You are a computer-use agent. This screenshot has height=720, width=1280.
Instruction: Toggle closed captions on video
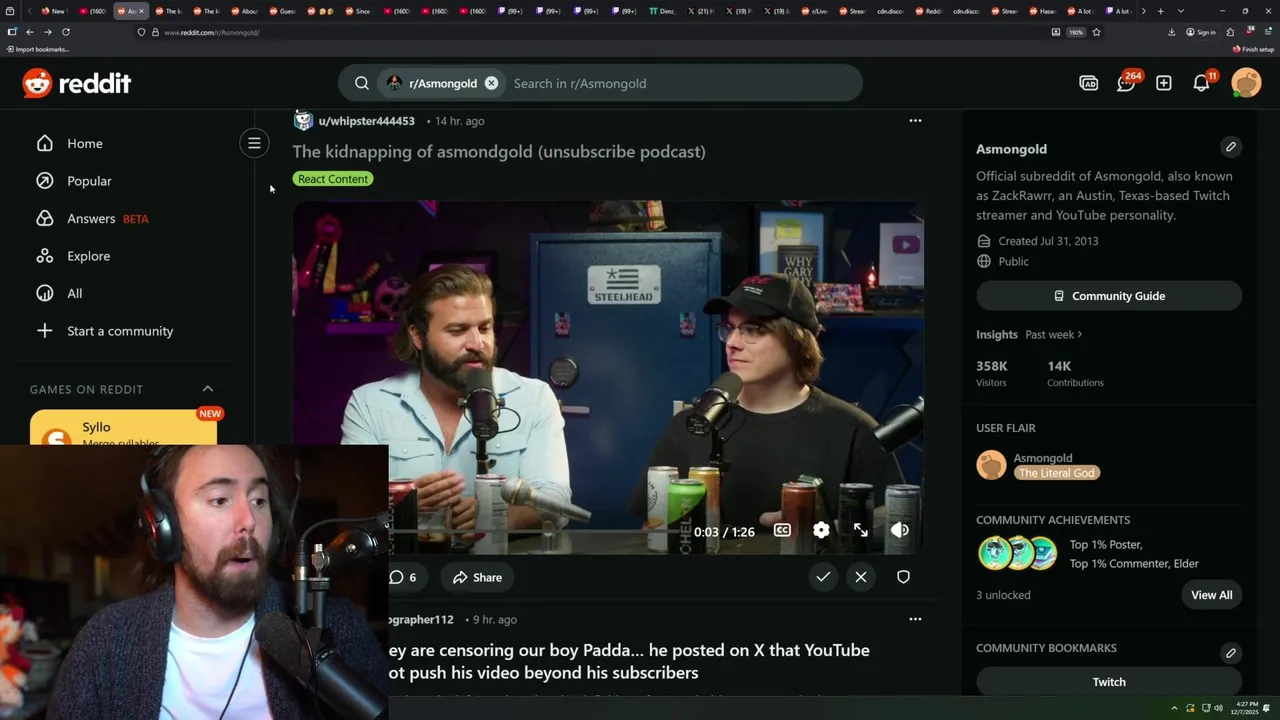(x=782, y=531)
